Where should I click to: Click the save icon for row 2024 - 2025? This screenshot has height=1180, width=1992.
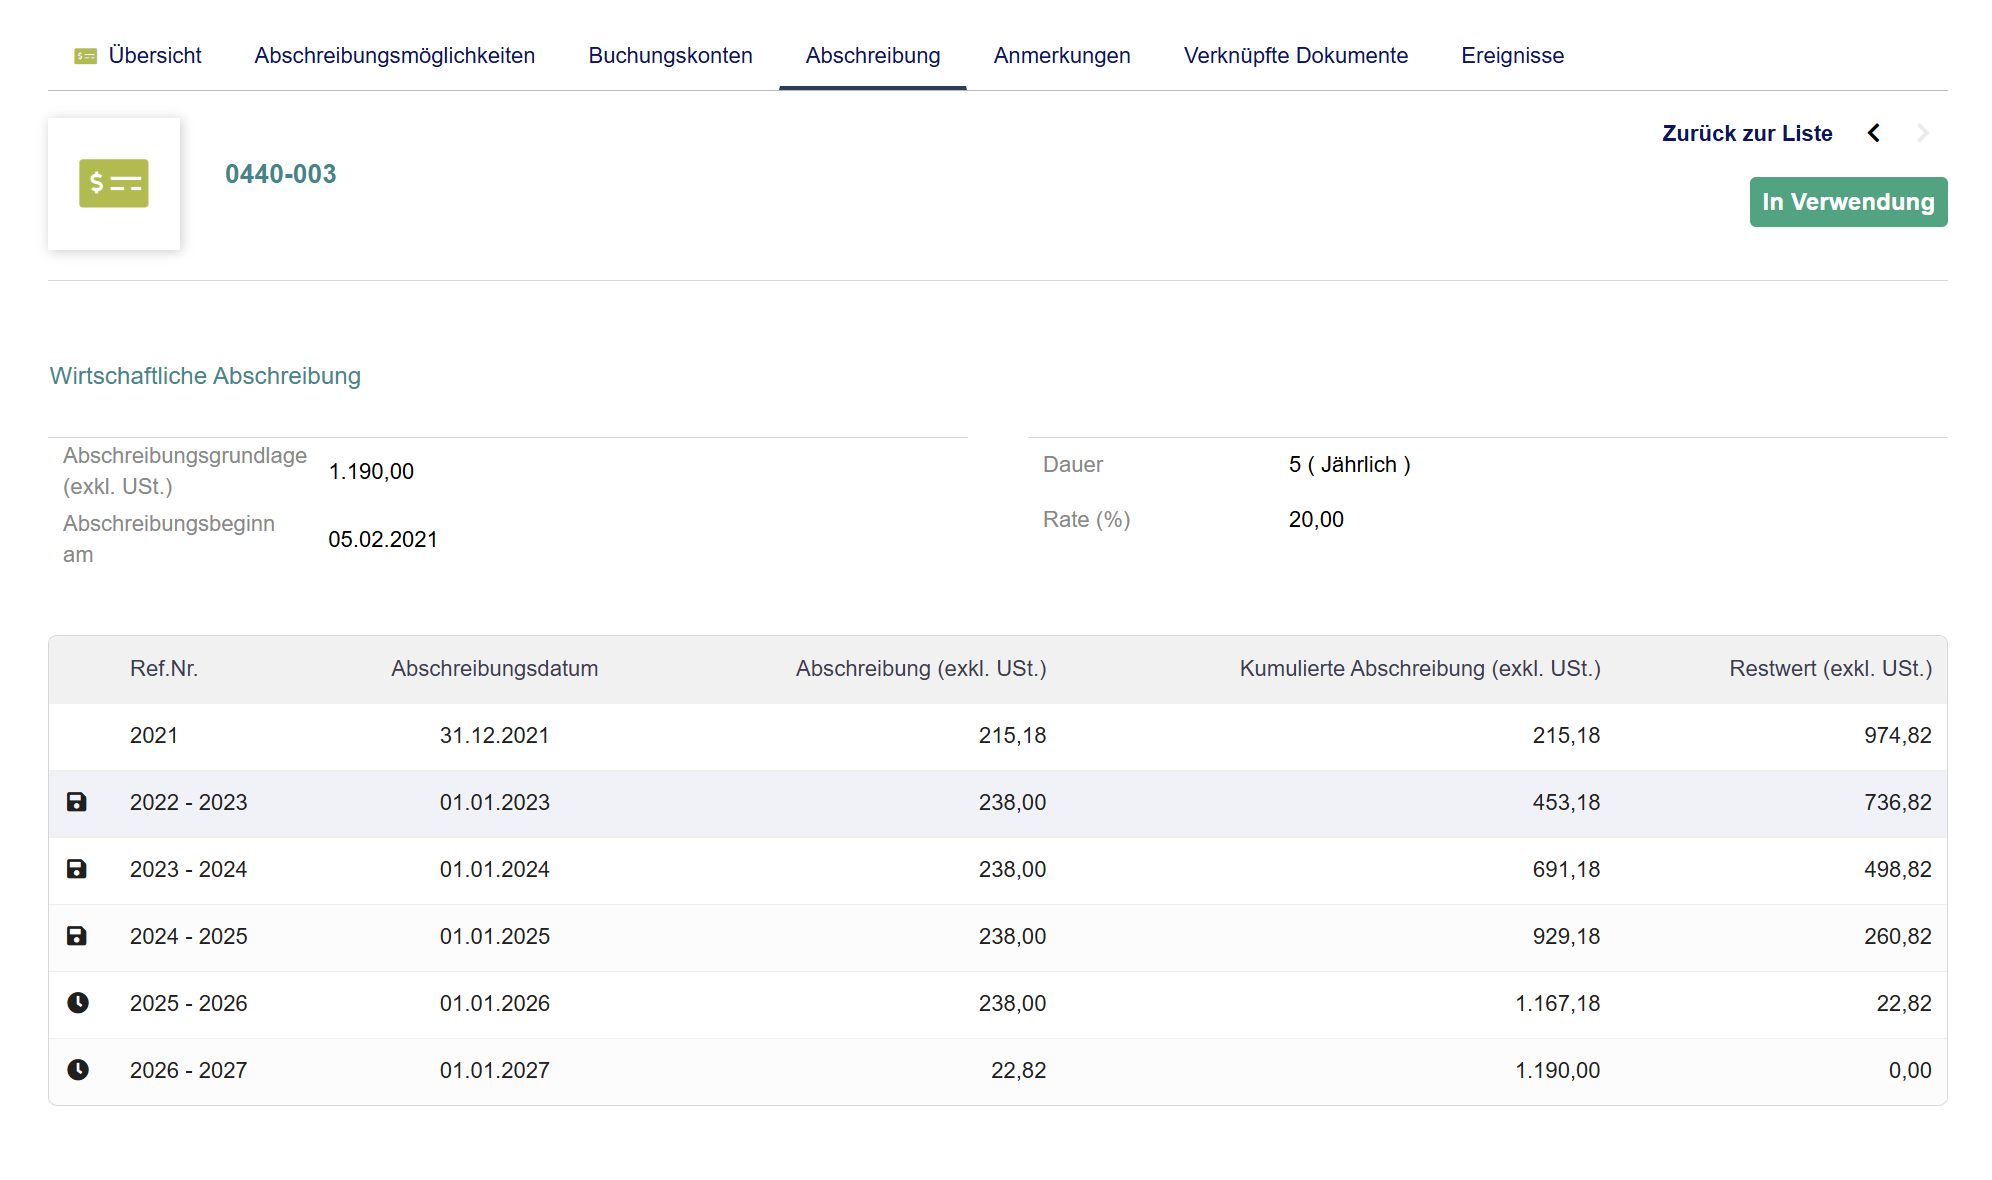pos(76,936)
